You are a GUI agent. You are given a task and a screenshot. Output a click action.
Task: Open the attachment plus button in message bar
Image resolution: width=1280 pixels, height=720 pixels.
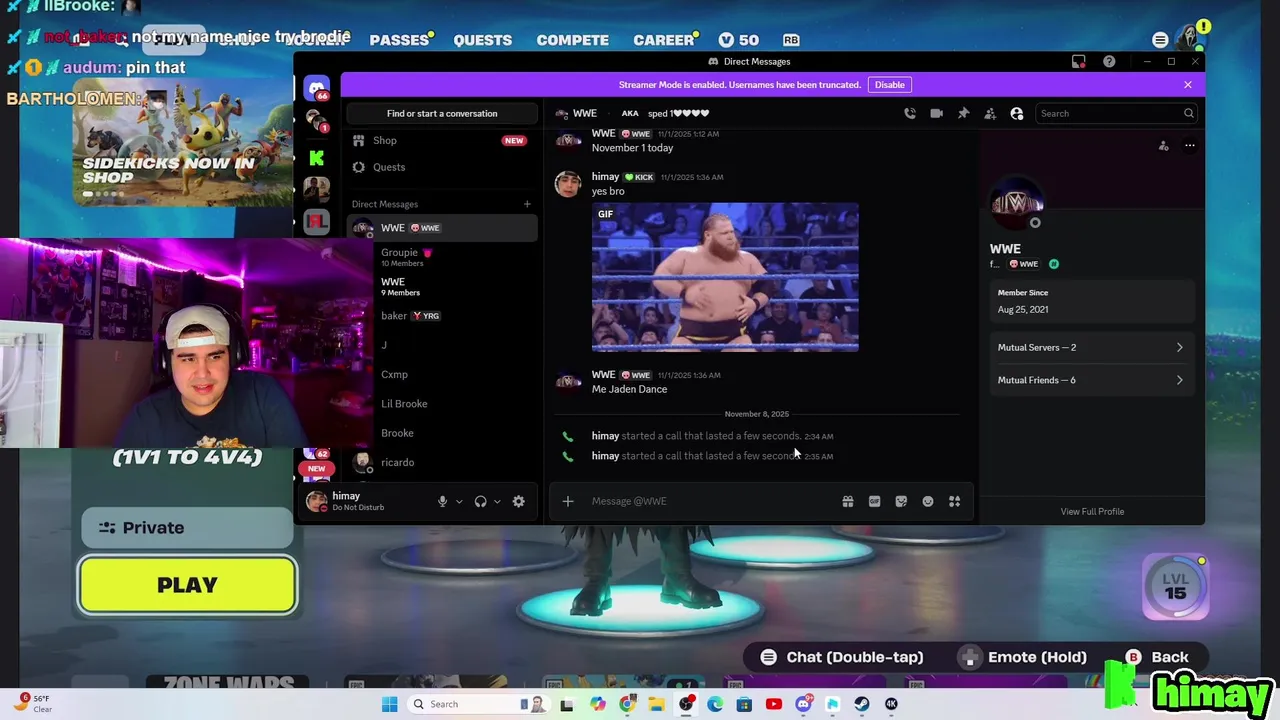568,501
